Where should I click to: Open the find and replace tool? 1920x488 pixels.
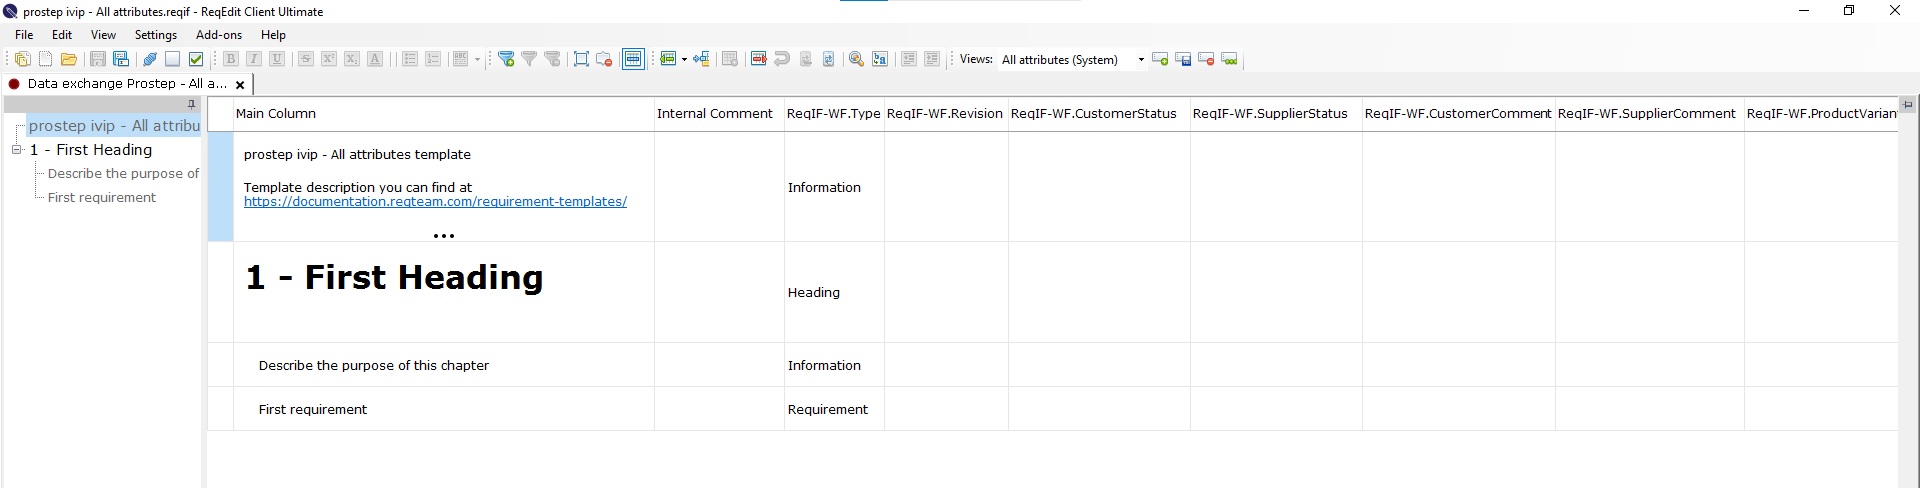(x=880, y=59)
